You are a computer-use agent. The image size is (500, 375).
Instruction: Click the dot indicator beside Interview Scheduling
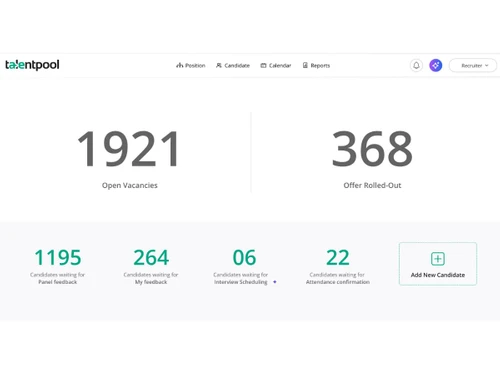(x=275, y=282)
